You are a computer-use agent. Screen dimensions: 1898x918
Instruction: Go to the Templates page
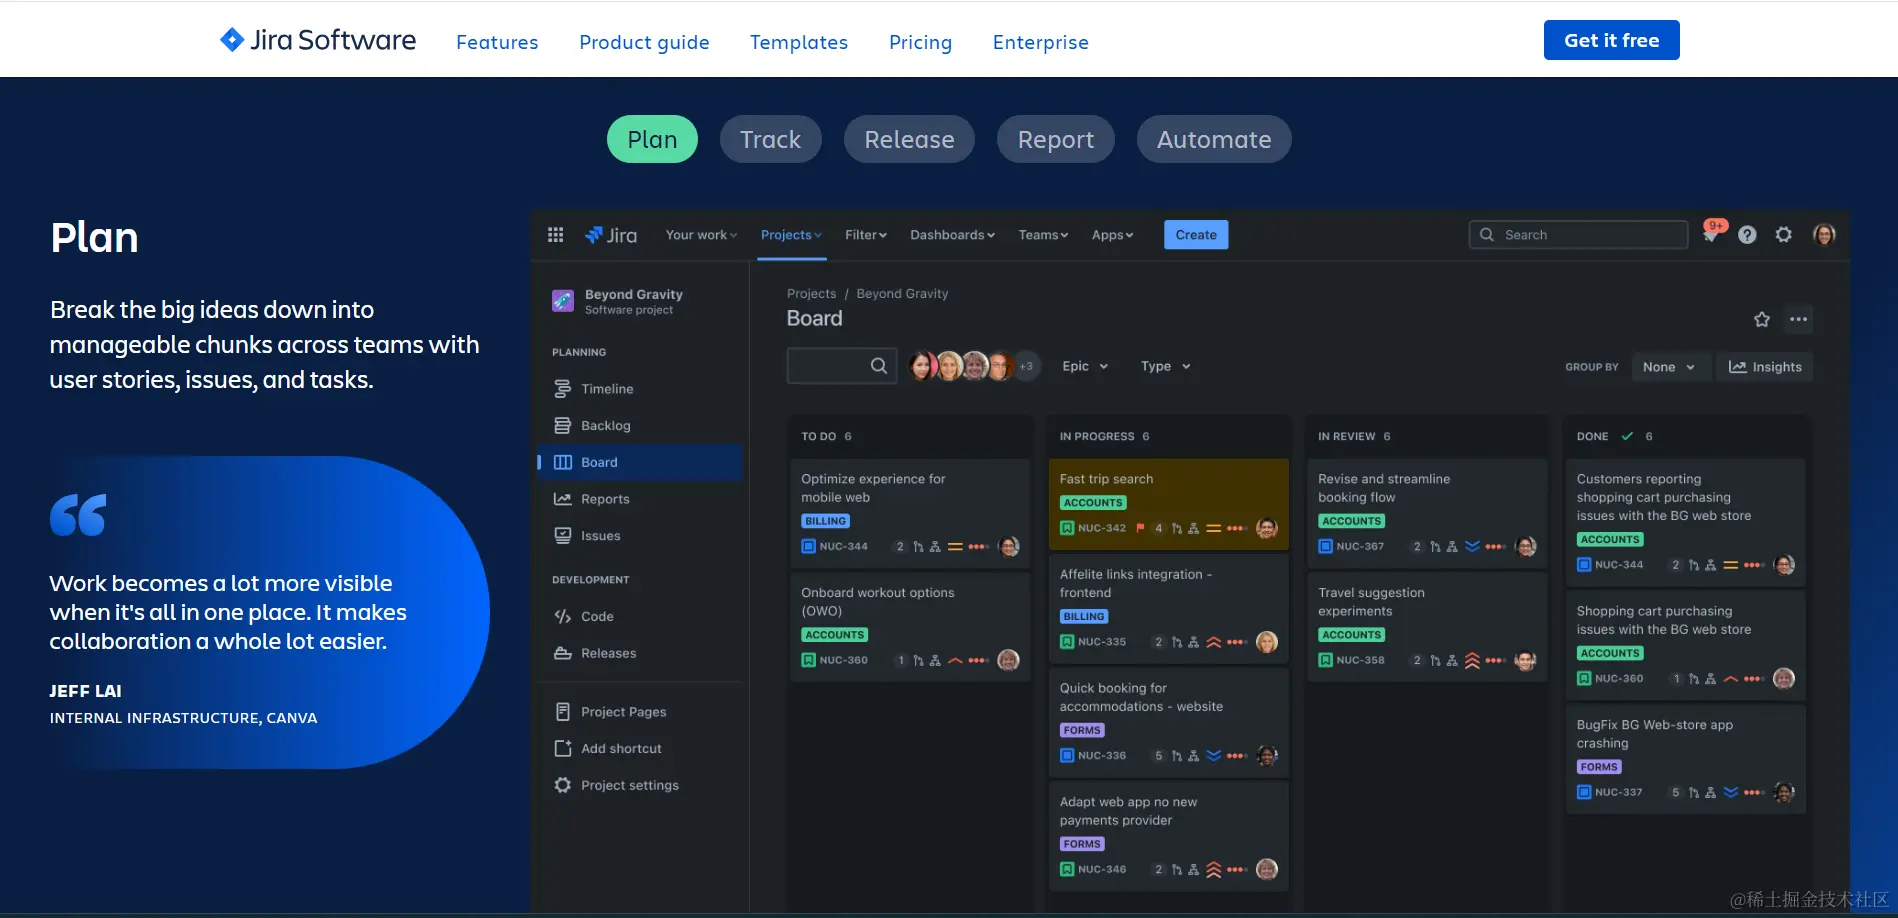799,42
